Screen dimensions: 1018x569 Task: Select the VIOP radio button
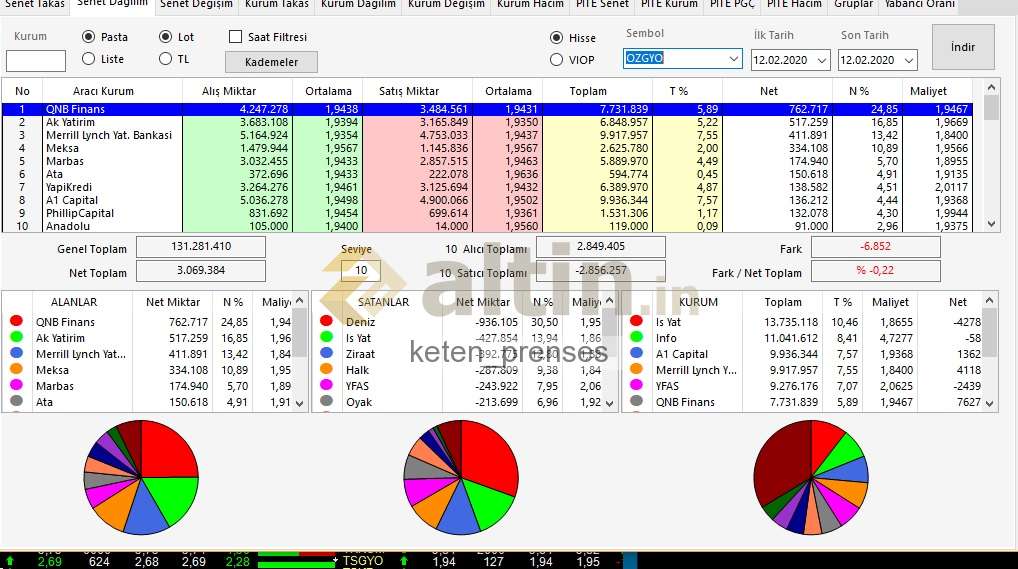pyautogui.click(x=556, y=60)
